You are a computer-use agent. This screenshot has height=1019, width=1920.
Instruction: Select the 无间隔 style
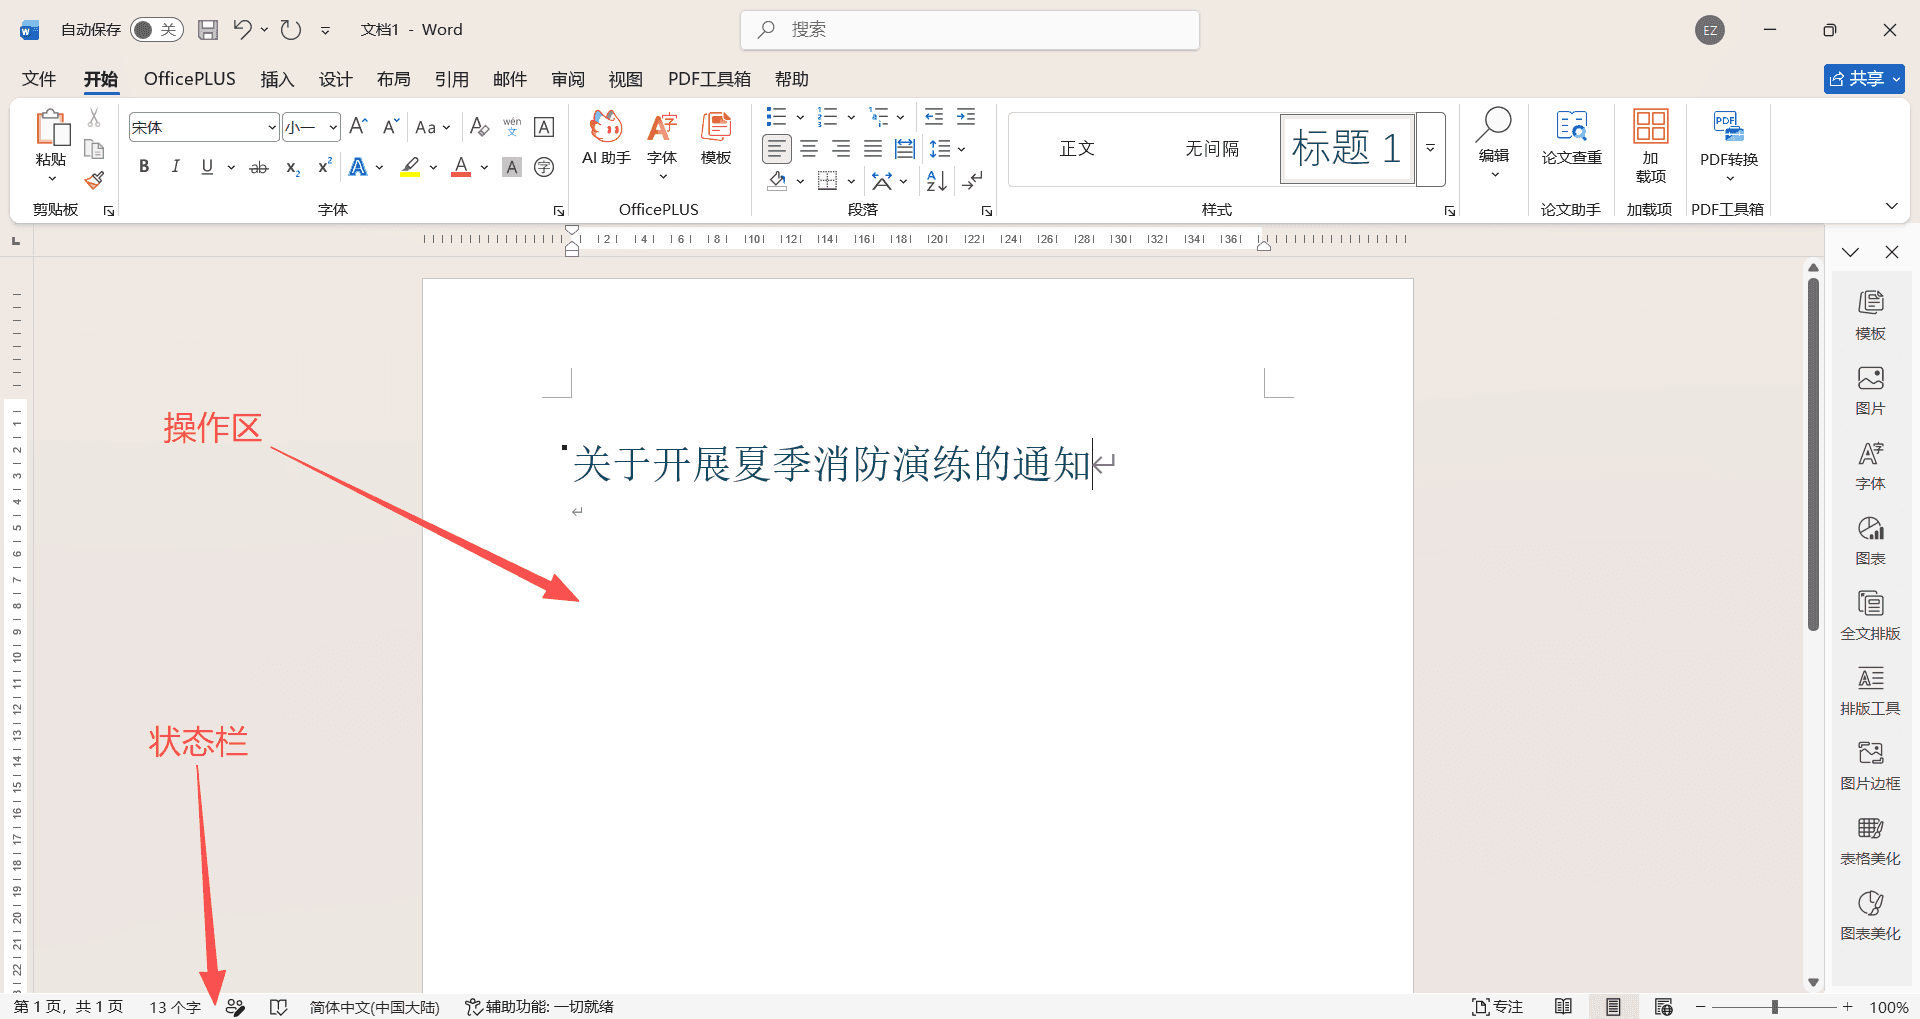tap(1212, 149)
